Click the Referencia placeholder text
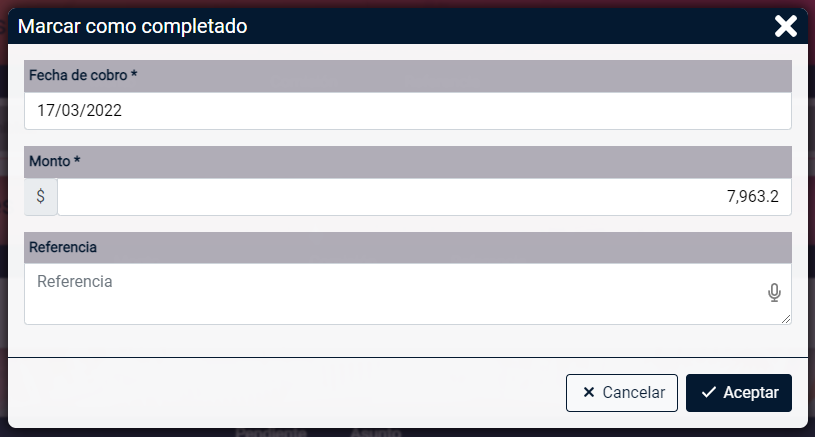Image resolution: width=815 pixels, height=437 pixels. click(x=74, y=281)
